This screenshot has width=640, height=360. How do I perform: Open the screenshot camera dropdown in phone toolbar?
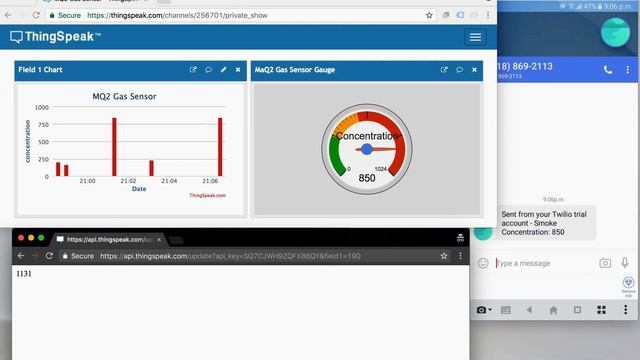484,310
